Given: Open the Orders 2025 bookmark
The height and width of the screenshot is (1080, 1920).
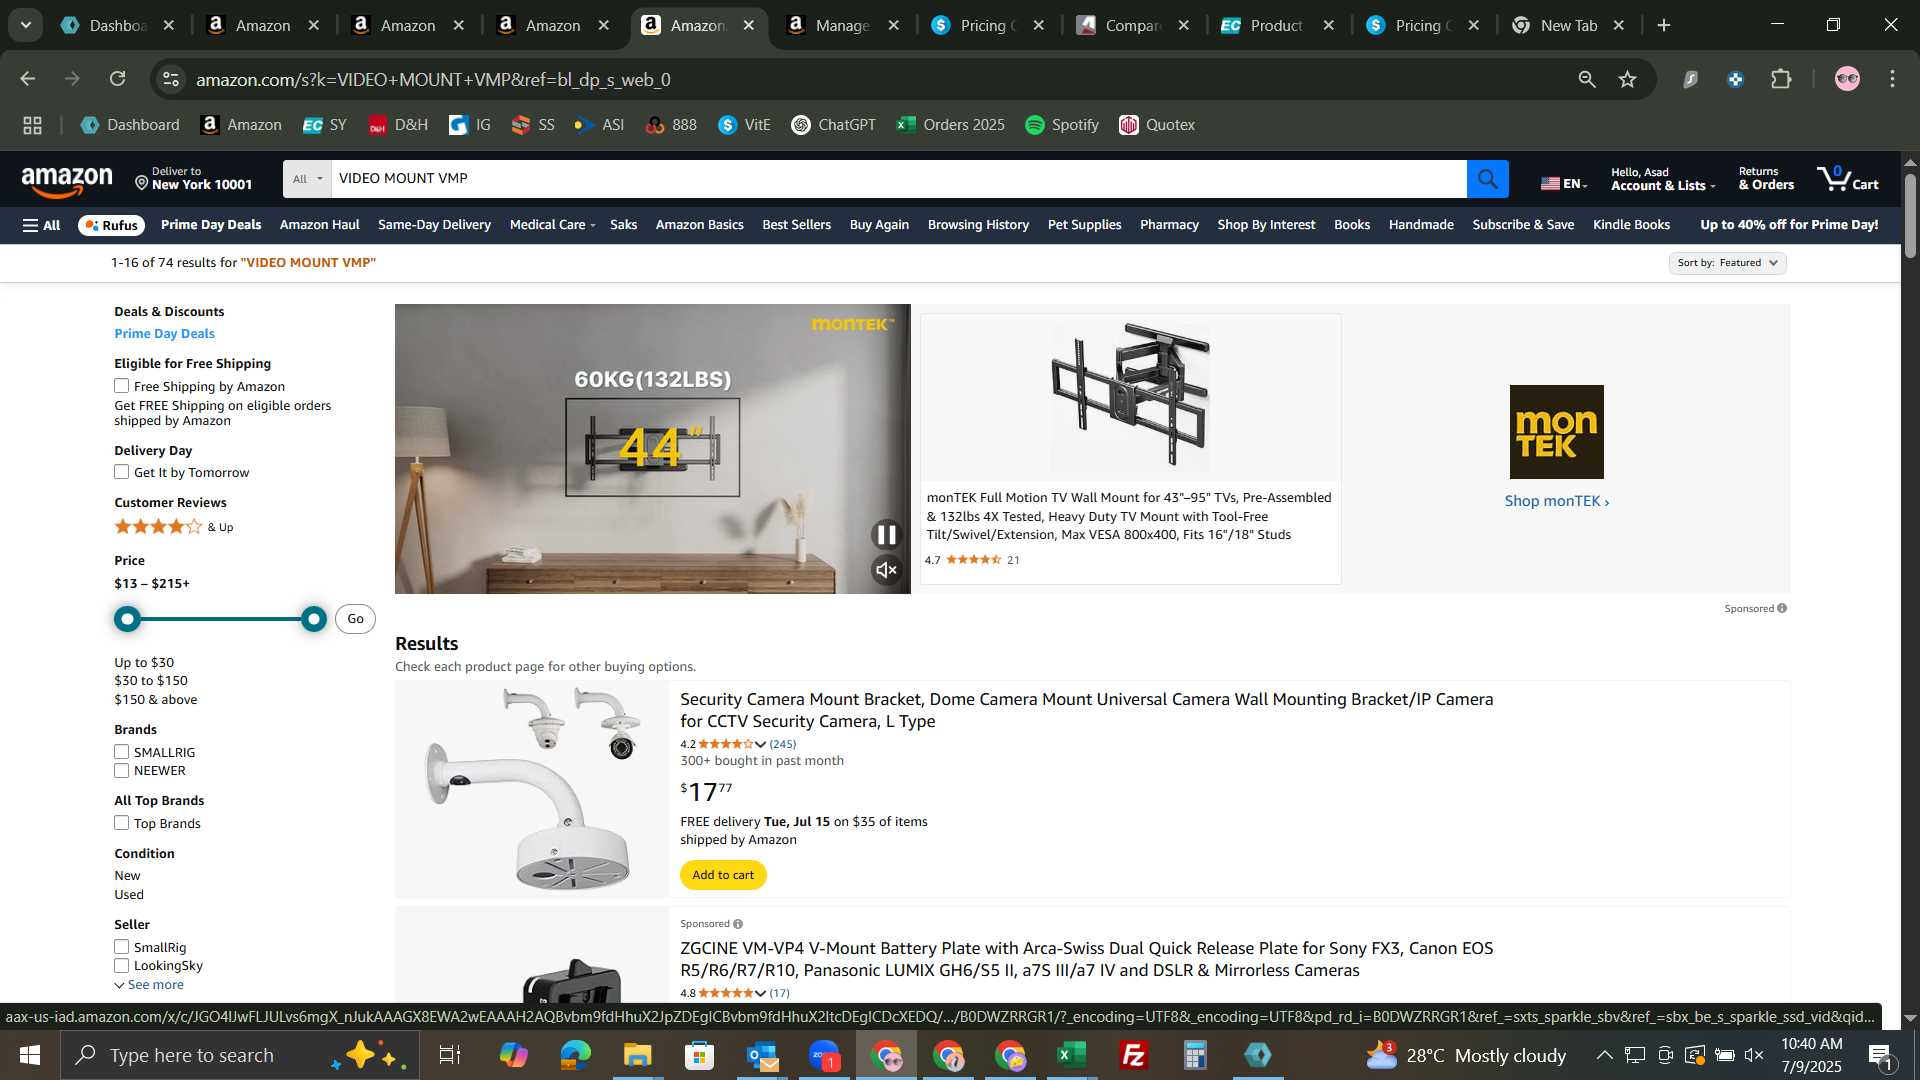Looking at the screenshot, I should (x=951, y=125).
